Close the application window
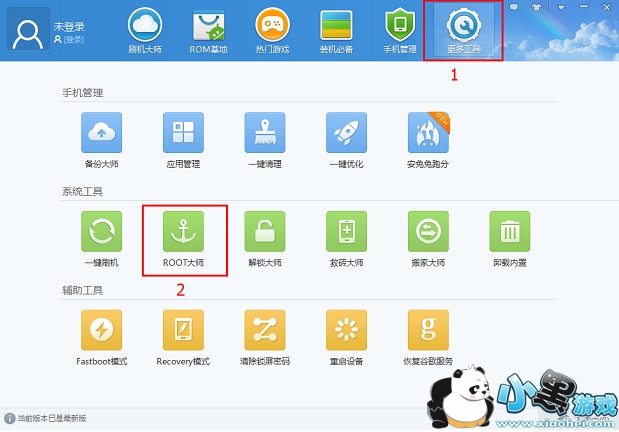The height and width of the screenshot is (432, 619). (x=607, y=7)
